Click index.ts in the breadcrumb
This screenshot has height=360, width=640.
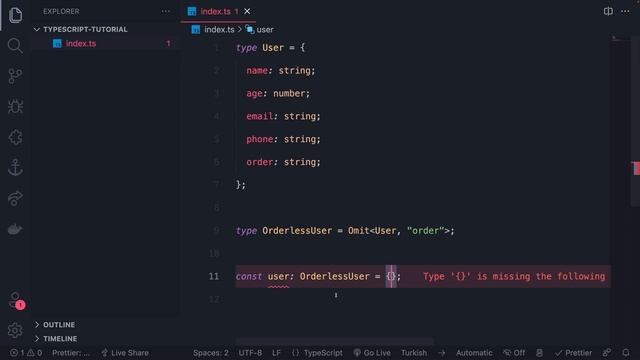(x=219, y=29)
